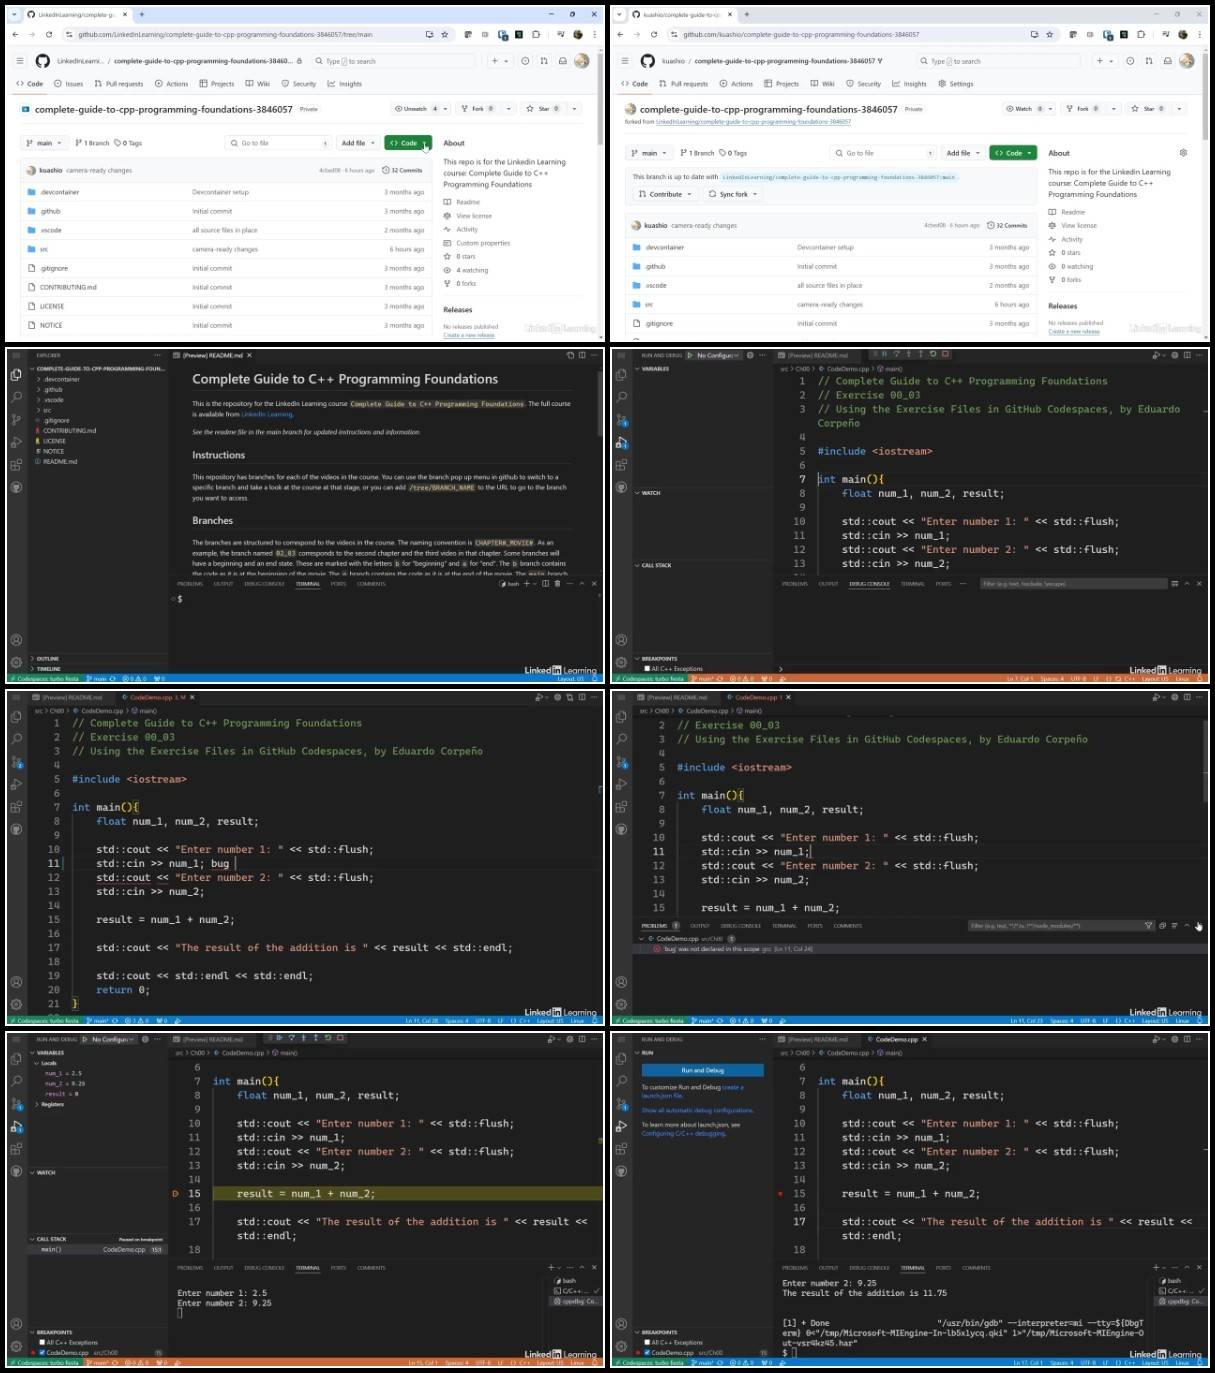1215x1373 pixels.
Task: Remove the red breakpoint dot on line 15
Action: (x=780, y=1193)
